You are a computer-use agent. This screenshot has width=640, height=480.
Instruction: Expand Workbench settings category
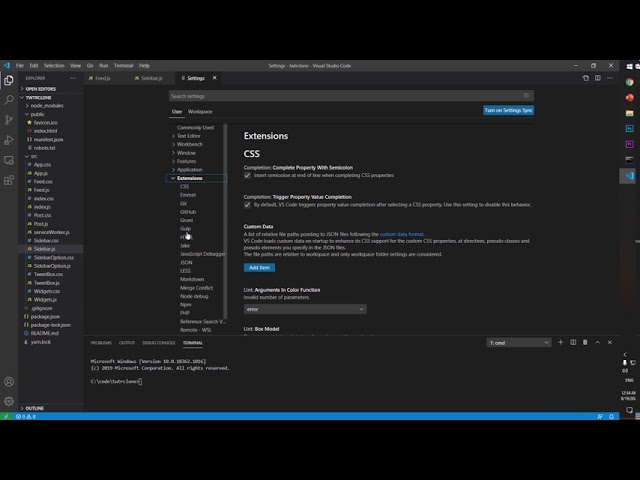[187, 144]
